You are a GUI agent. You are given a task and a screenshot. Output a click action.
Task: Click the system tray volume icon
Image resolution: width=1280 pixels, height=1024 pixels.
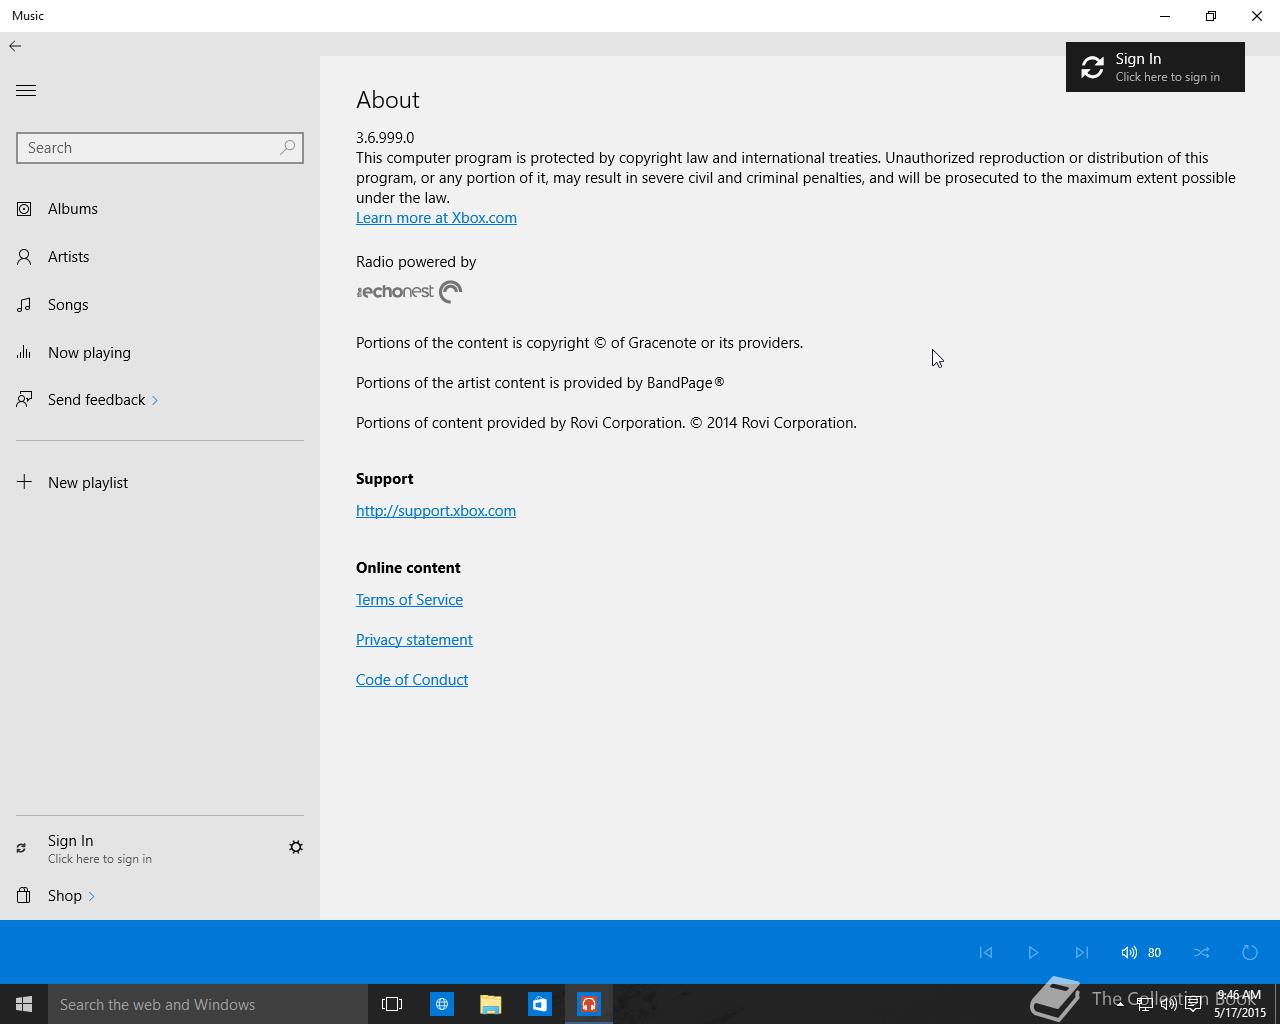coord(1168,1004)
